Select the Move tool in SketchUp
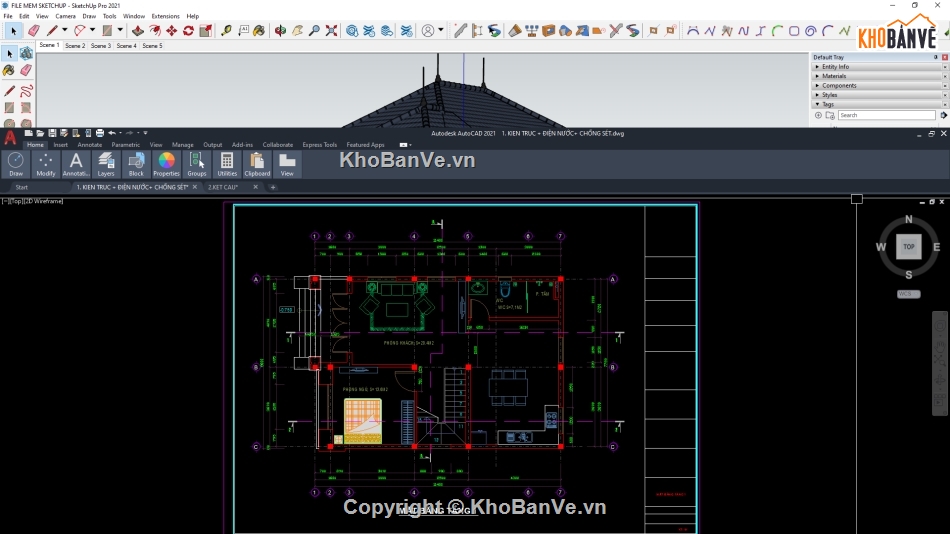The height and width of the screenshot is (534, 950). (172, 30)
